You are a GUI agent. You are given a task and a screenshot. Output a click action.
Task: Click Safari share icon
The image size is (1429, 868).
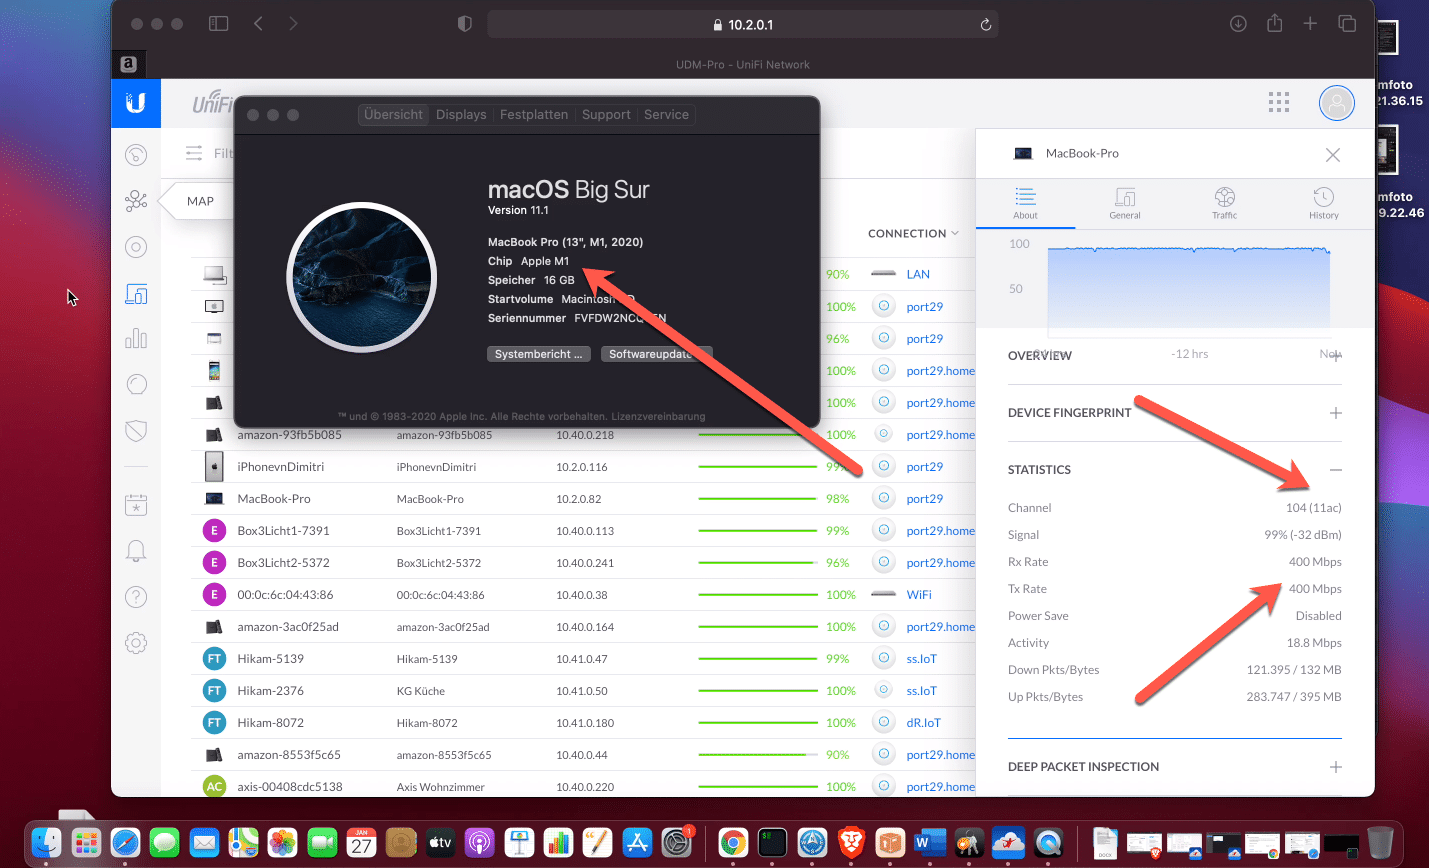[x=1274, y=23]
